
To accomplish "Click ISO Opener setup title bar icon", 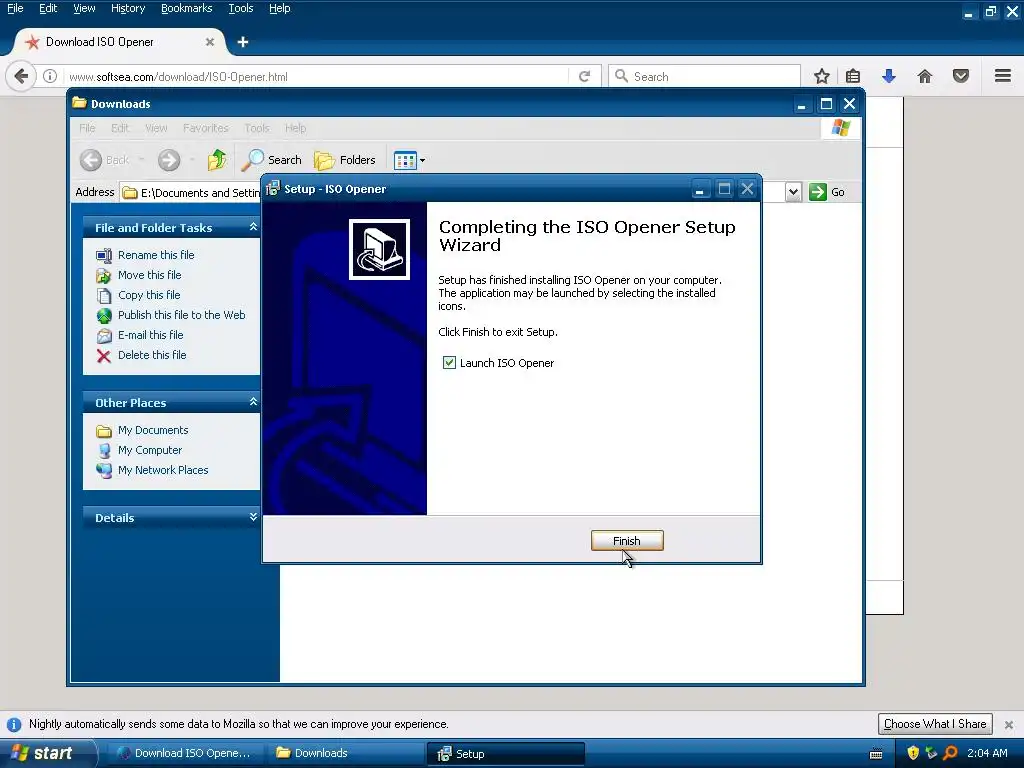I will coord(272,188).
